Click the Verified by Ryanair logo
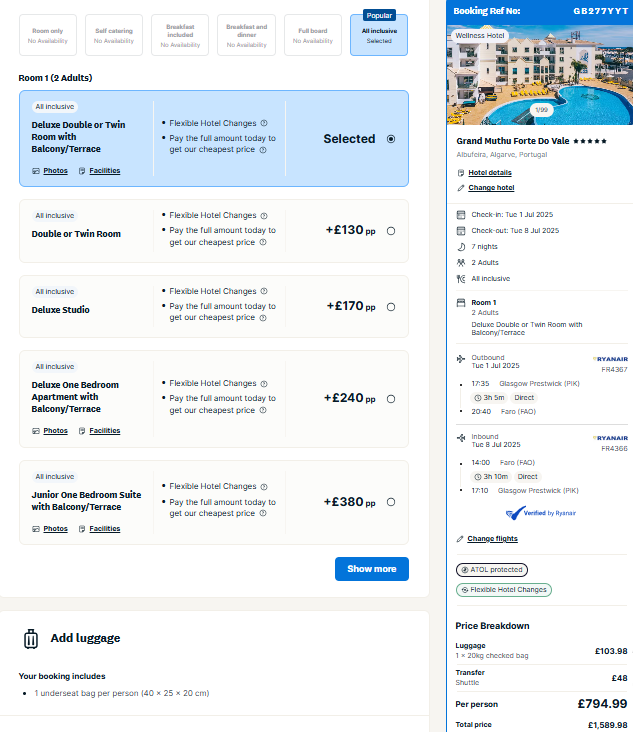 pos(541,513)
